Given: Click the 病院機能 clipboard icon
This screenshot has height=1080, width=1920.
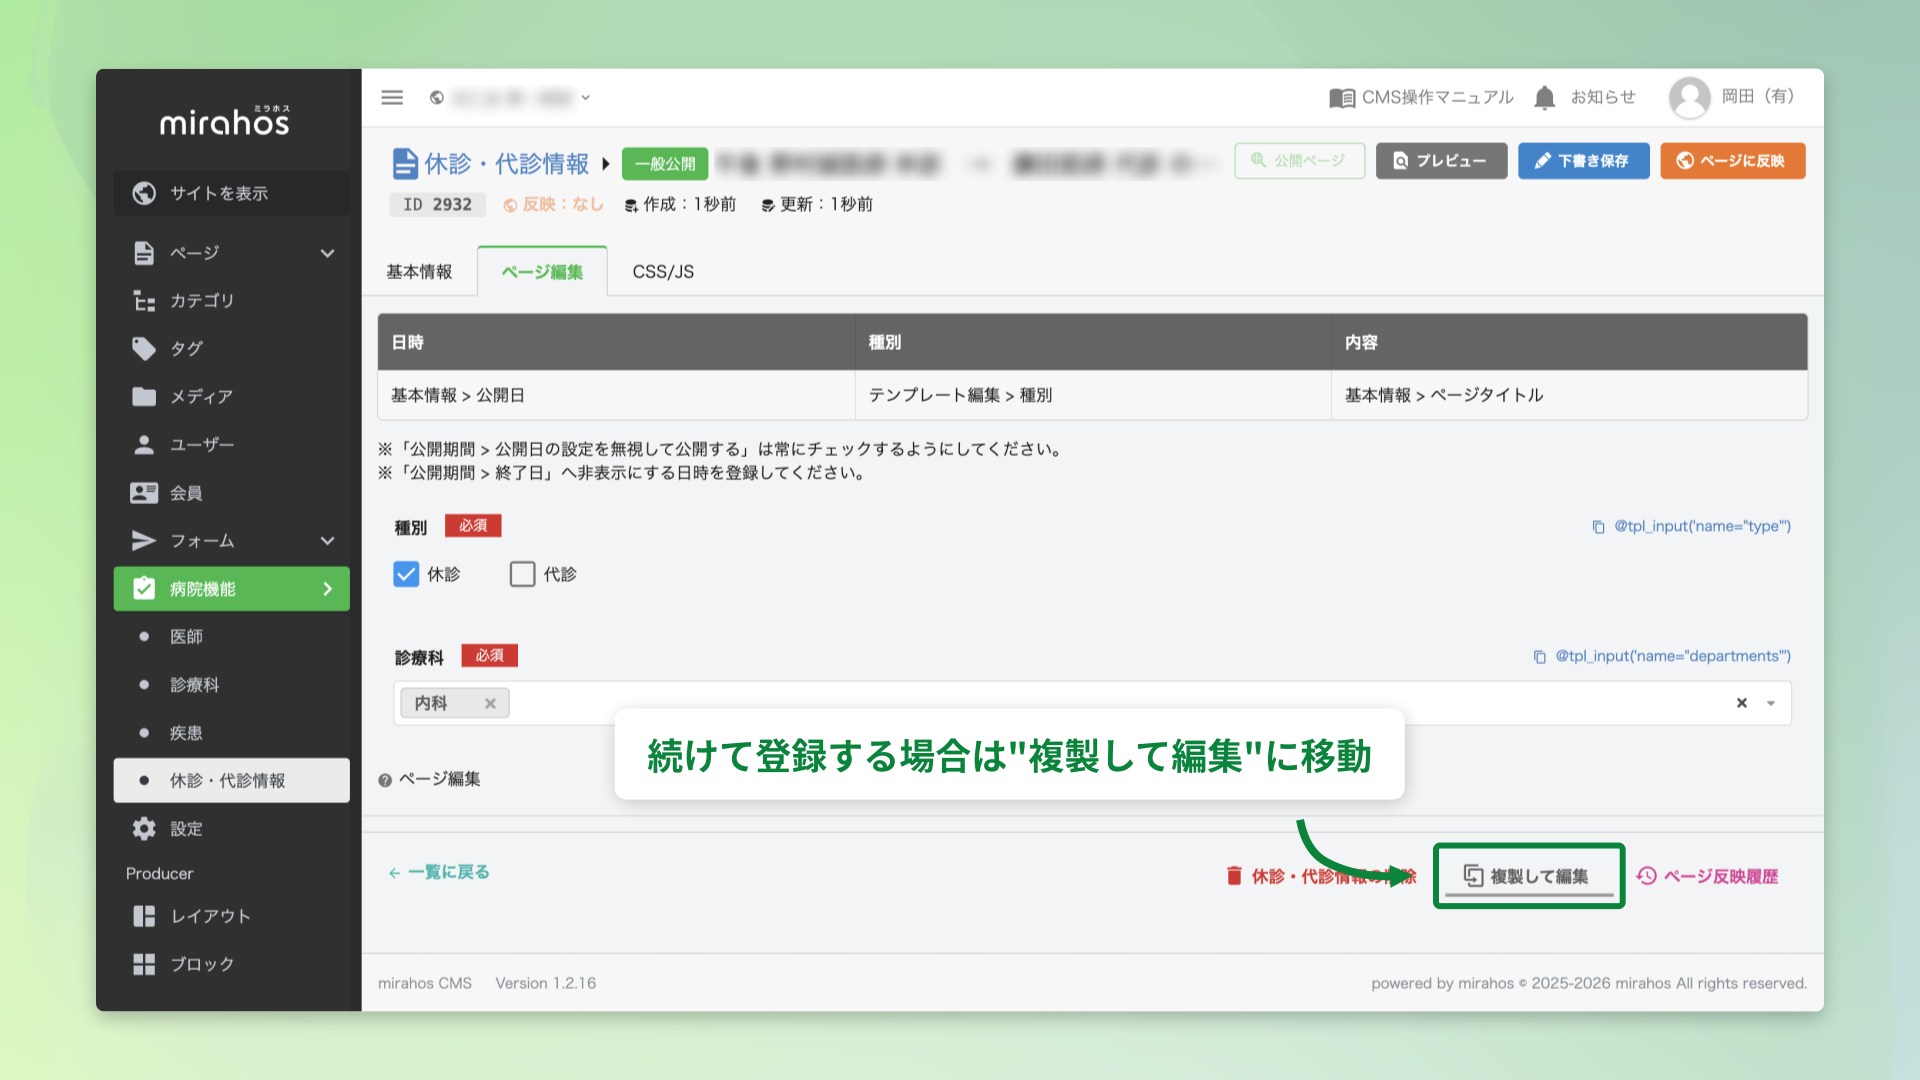Looking at the screenshot, I should (144, 589).
